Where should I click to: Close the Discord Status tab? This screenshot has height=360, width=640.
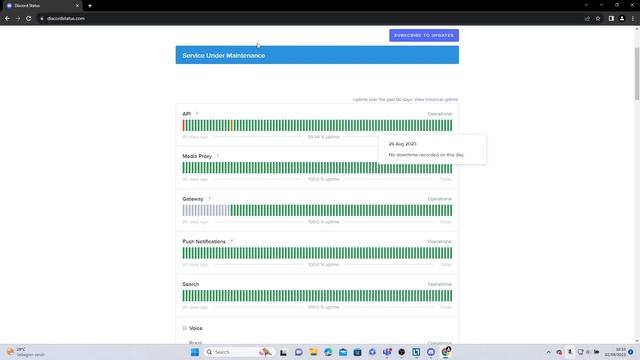(77, 6)
